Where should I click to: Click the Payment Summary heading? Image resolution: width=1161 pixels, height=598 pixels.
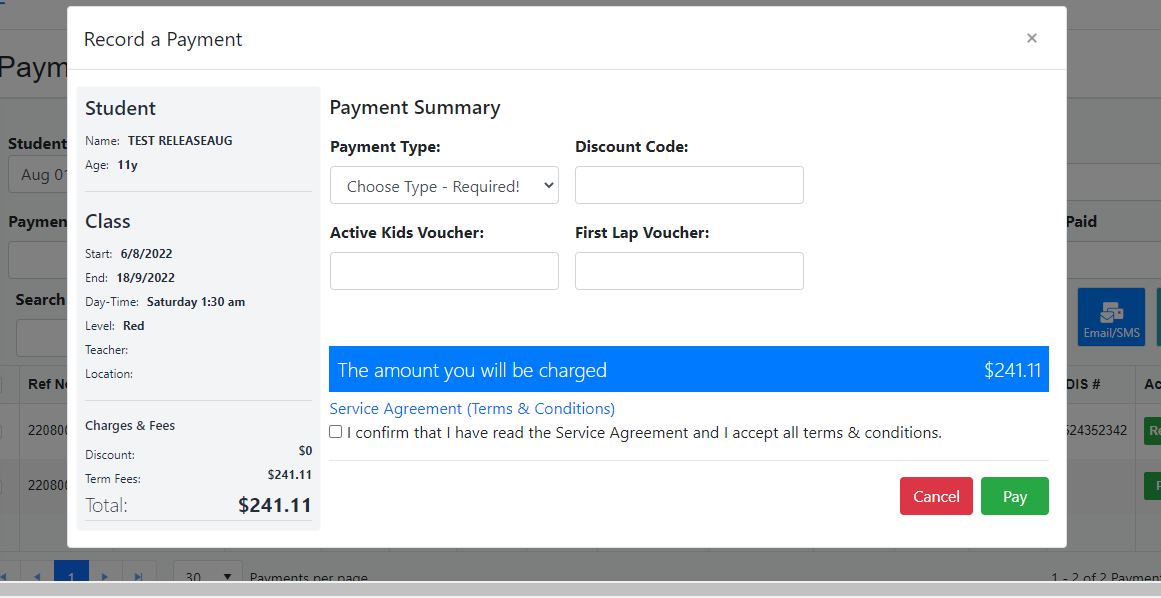point(415,108)
